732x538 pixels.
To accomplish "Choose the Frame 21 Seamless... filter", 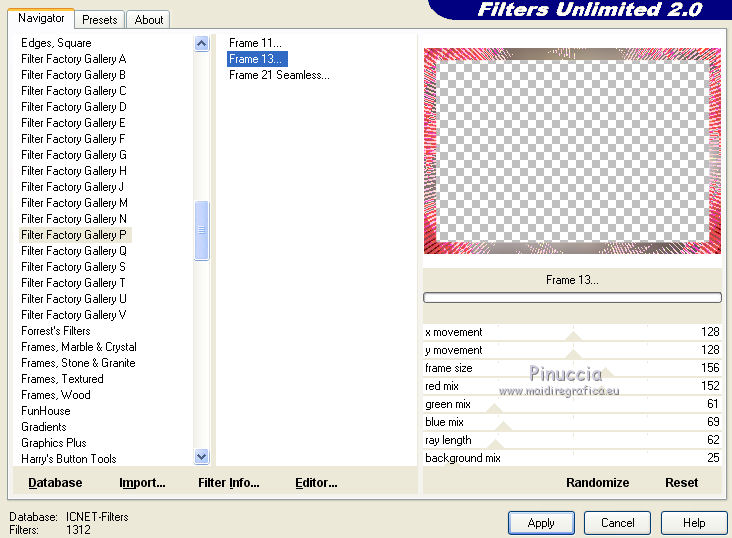I will coord(279,75).
